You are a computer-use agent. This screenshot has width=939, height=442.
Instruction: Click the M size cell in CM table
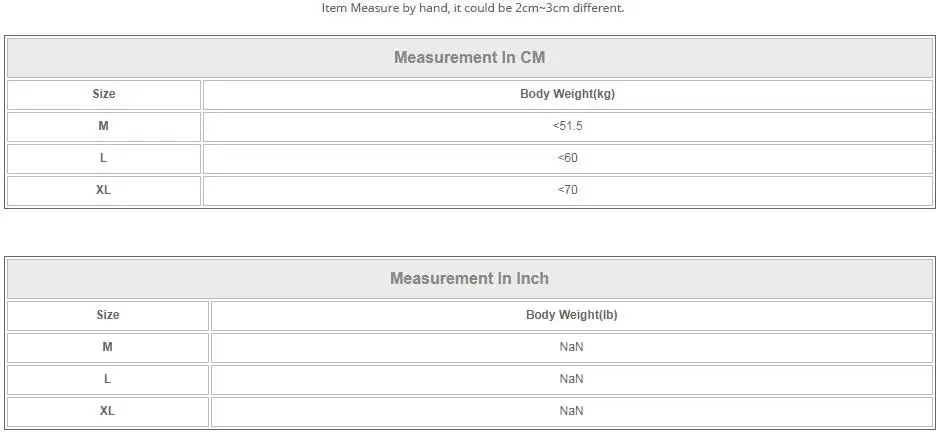(104, 126)
